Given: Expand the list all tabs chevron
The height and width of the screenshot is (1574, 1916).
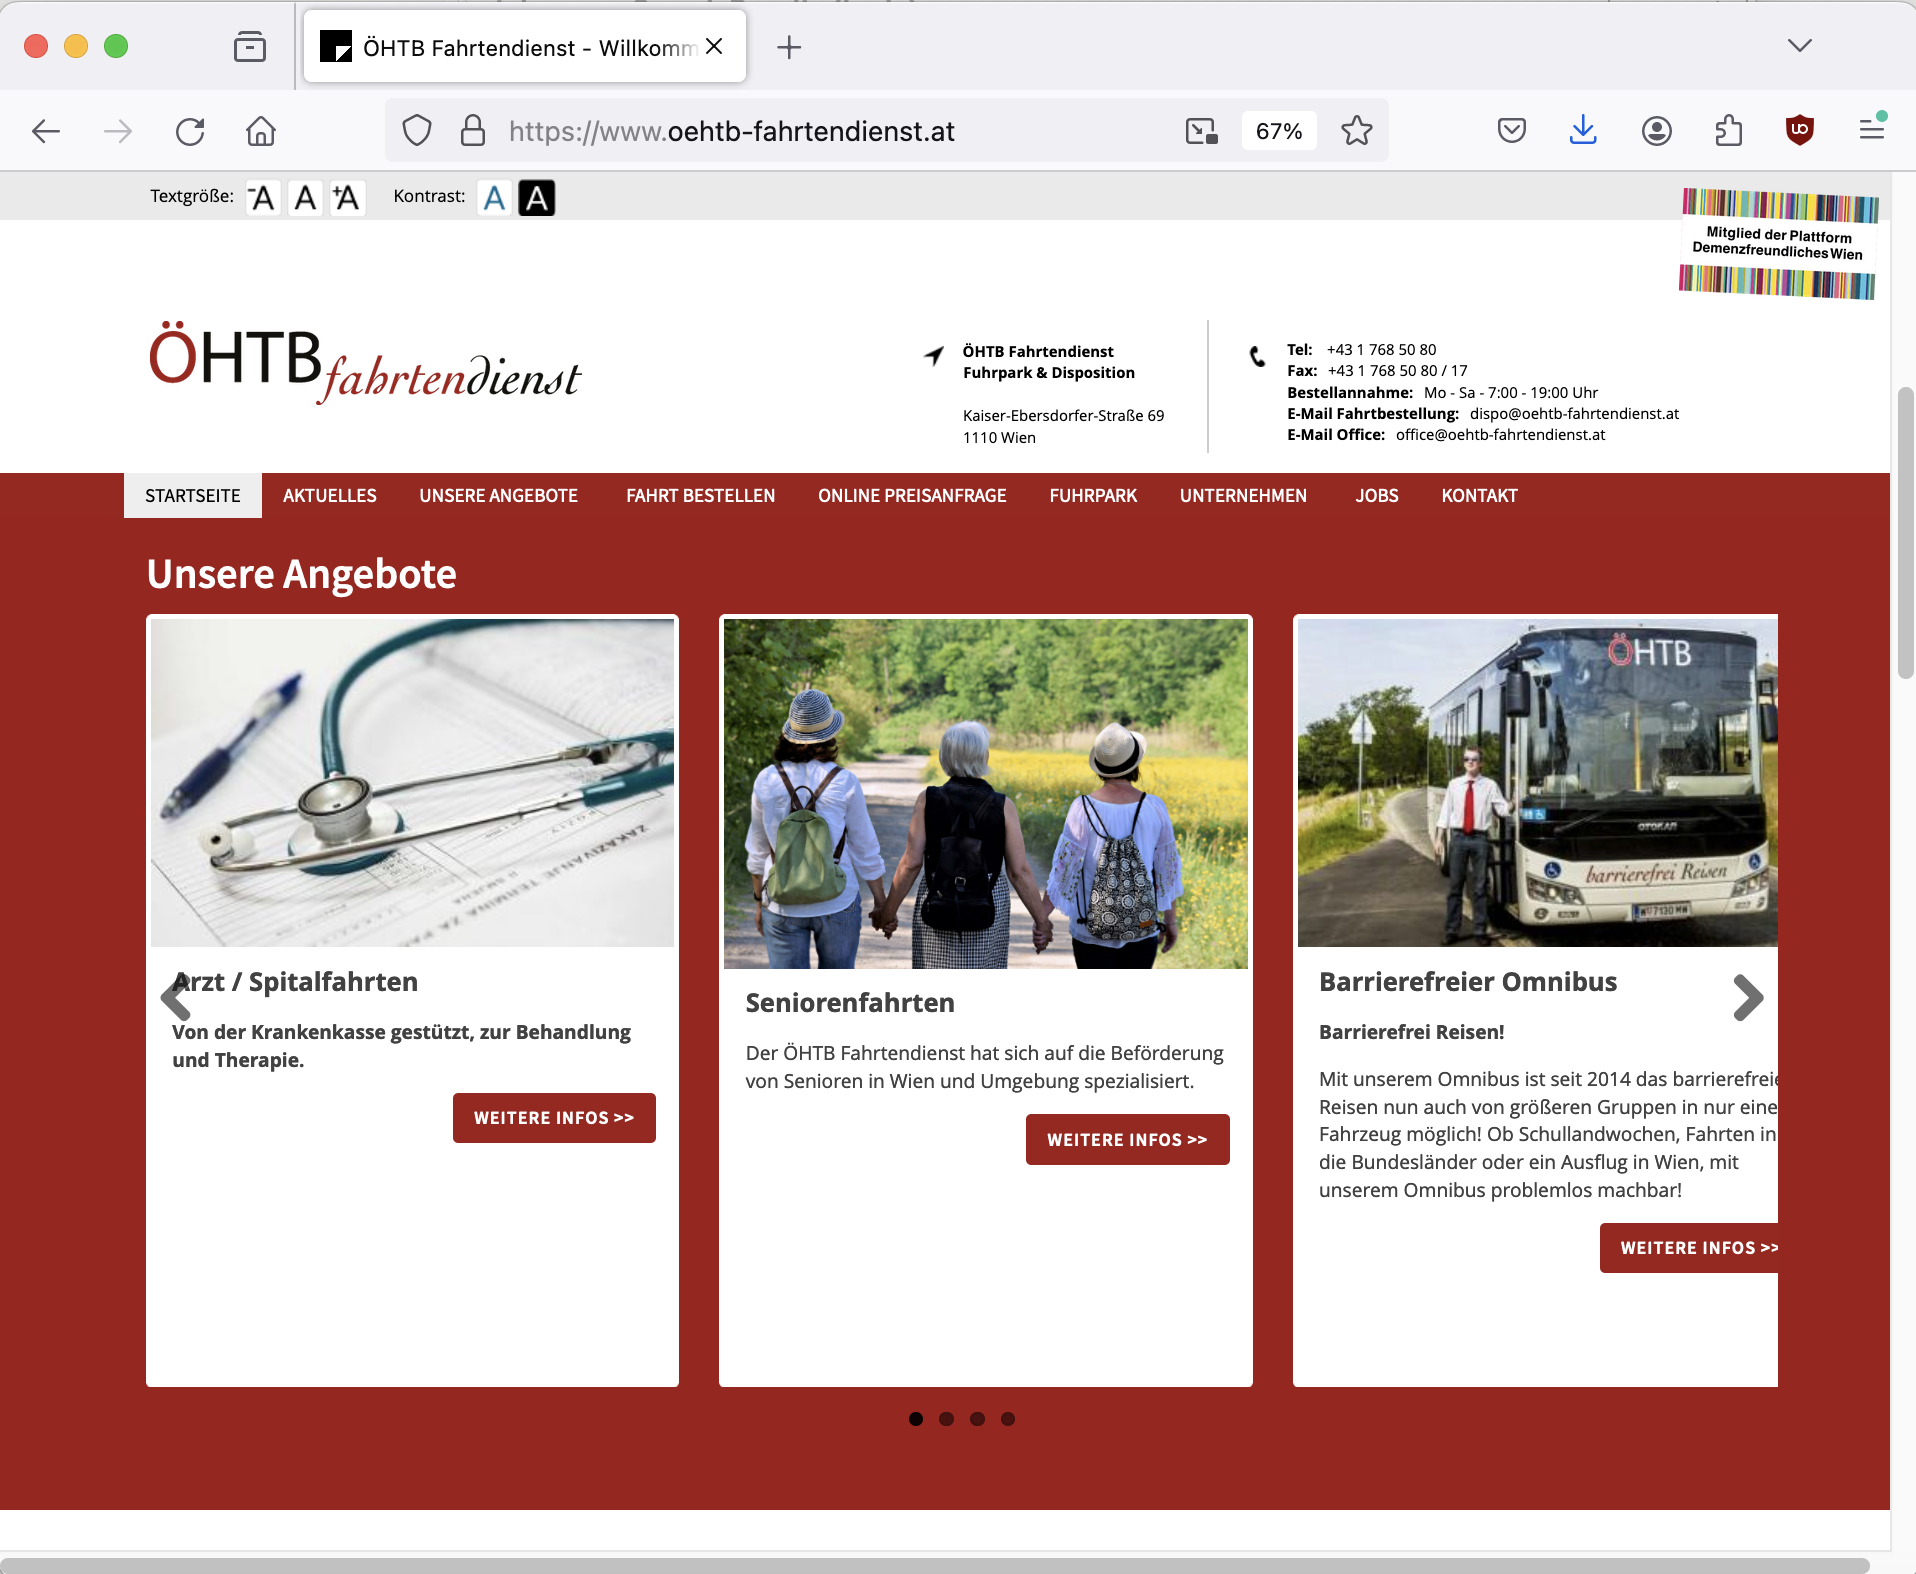Looking at the screenshot, I should pyautogui.click(x=1799, y=46).
